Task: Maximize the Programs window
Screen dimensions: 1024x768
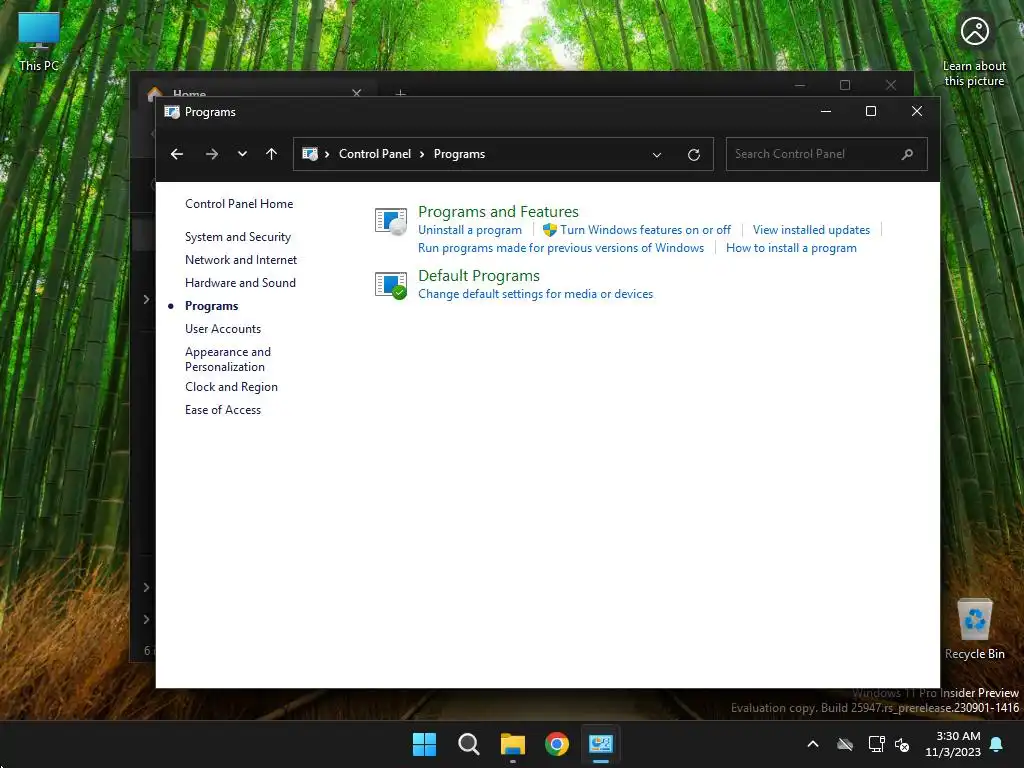Action: click(x=871, y=111)
